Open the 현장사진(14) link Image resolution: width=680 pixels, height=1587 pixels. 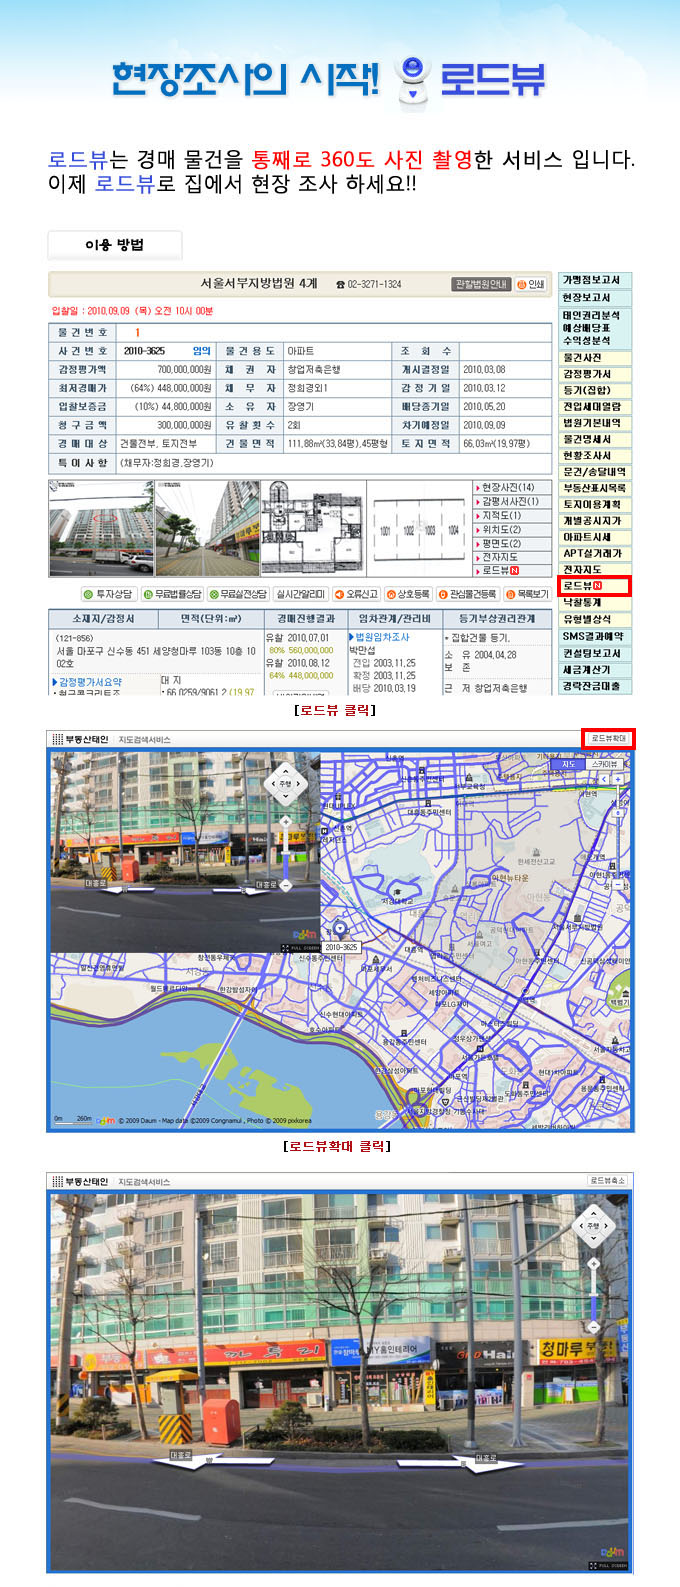tap(508, 488)
